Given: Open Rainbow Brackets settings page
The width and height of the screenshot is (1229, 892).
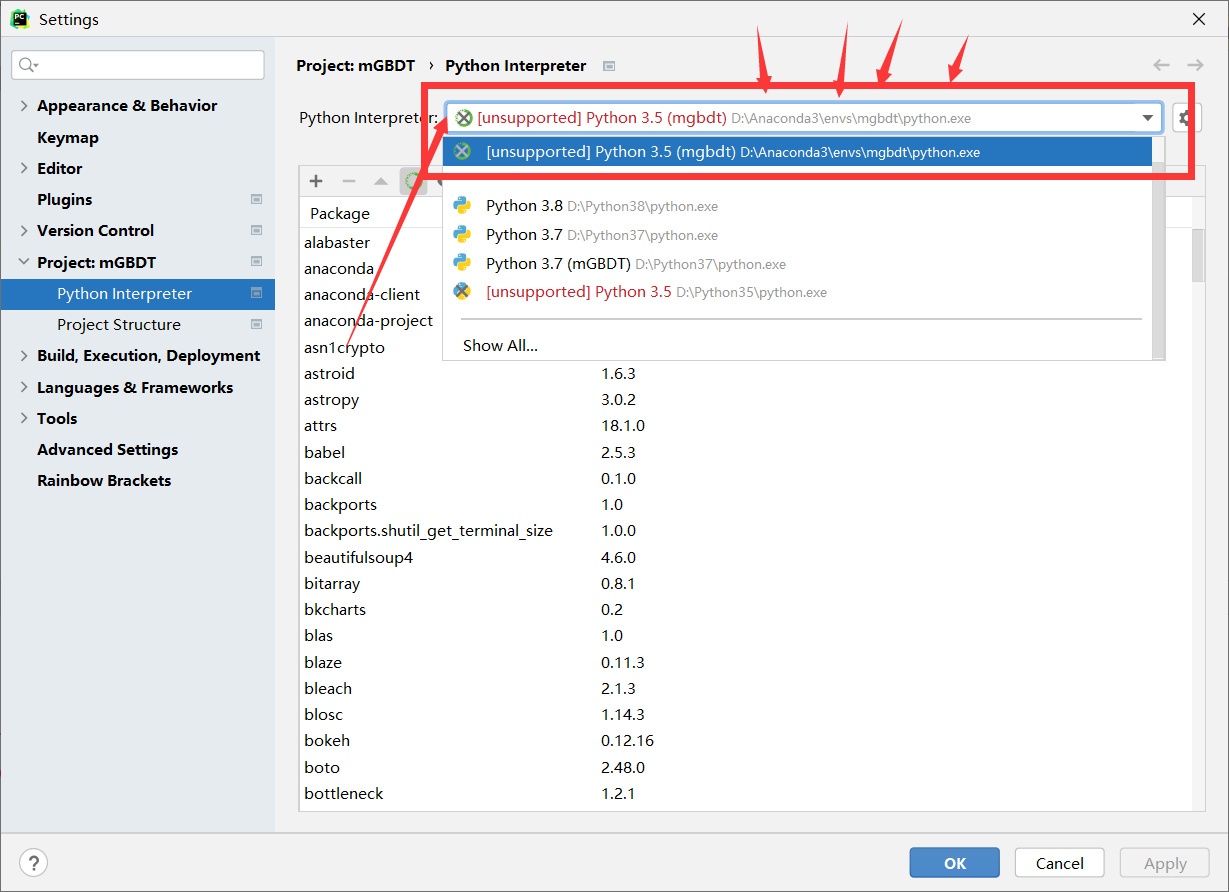Looking at the screenshot, I should (x=104, y=480).
